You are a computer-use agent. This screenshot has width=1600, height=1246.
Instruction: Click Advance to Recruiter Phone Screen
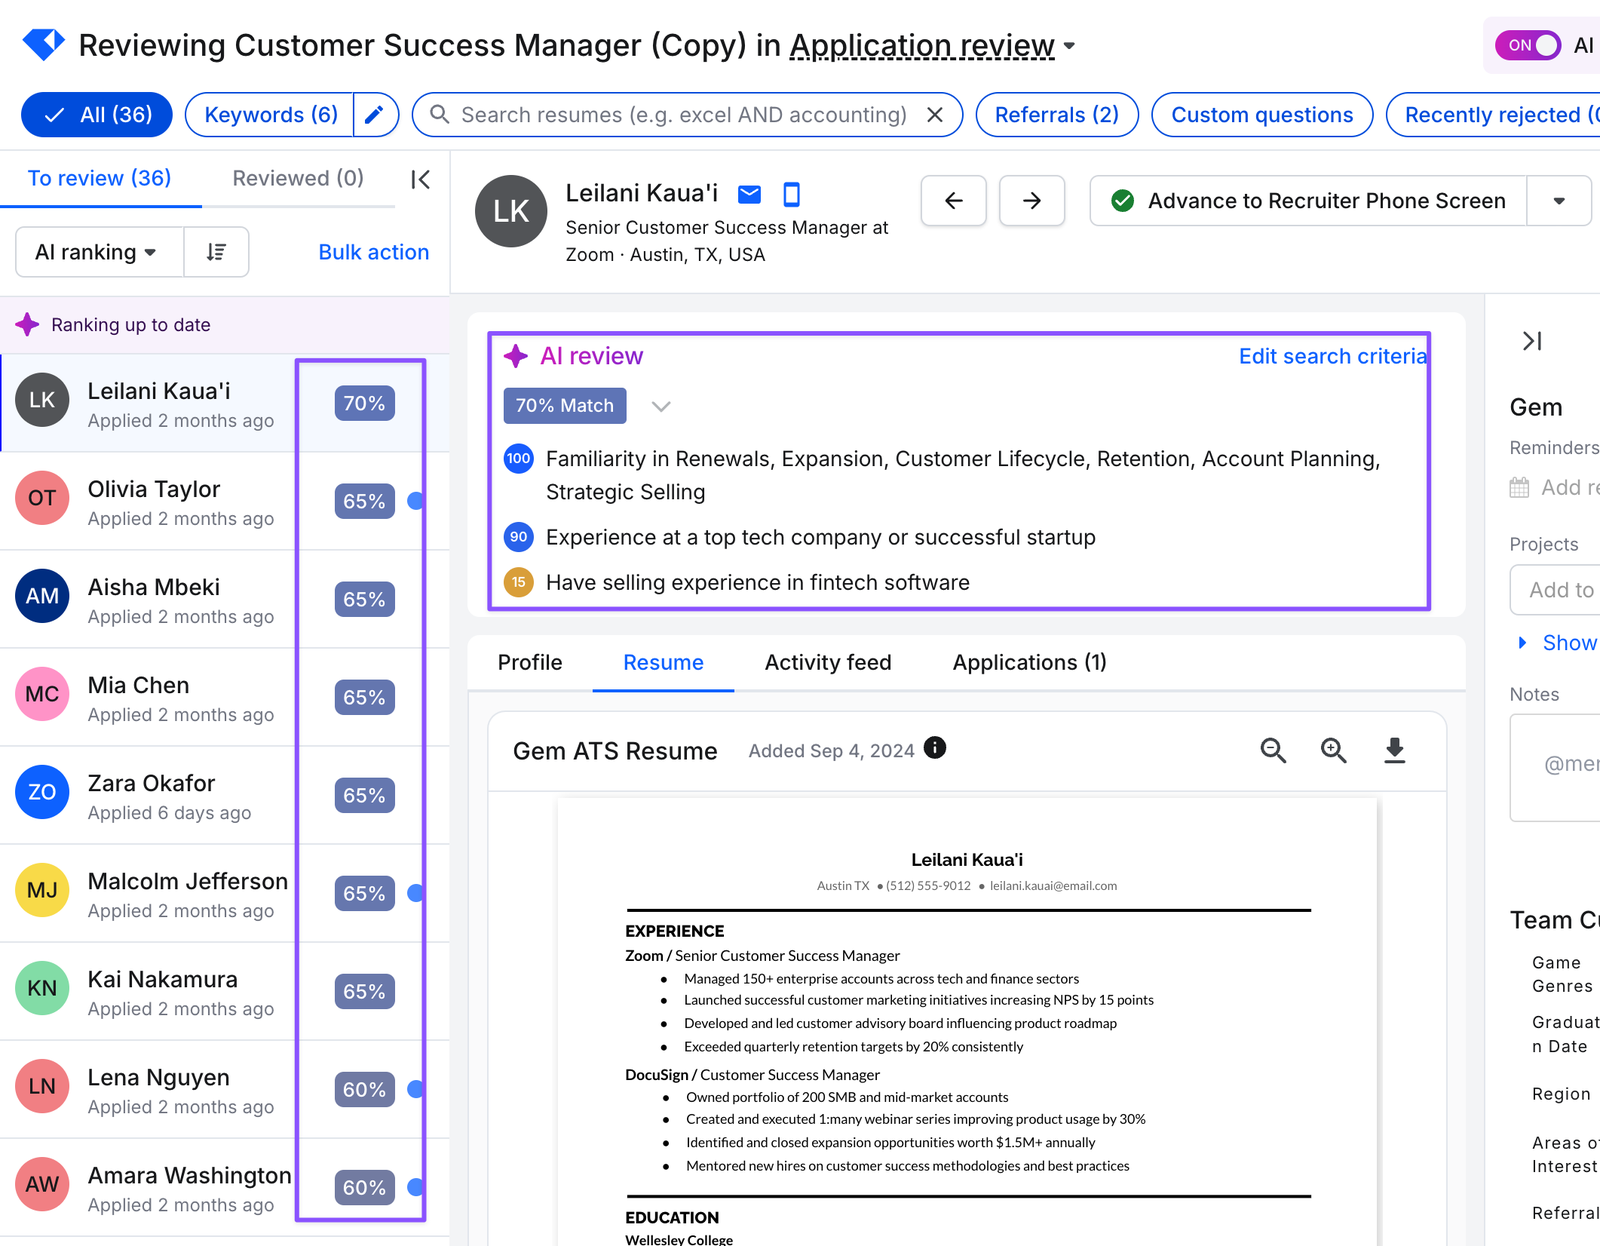1309,201
